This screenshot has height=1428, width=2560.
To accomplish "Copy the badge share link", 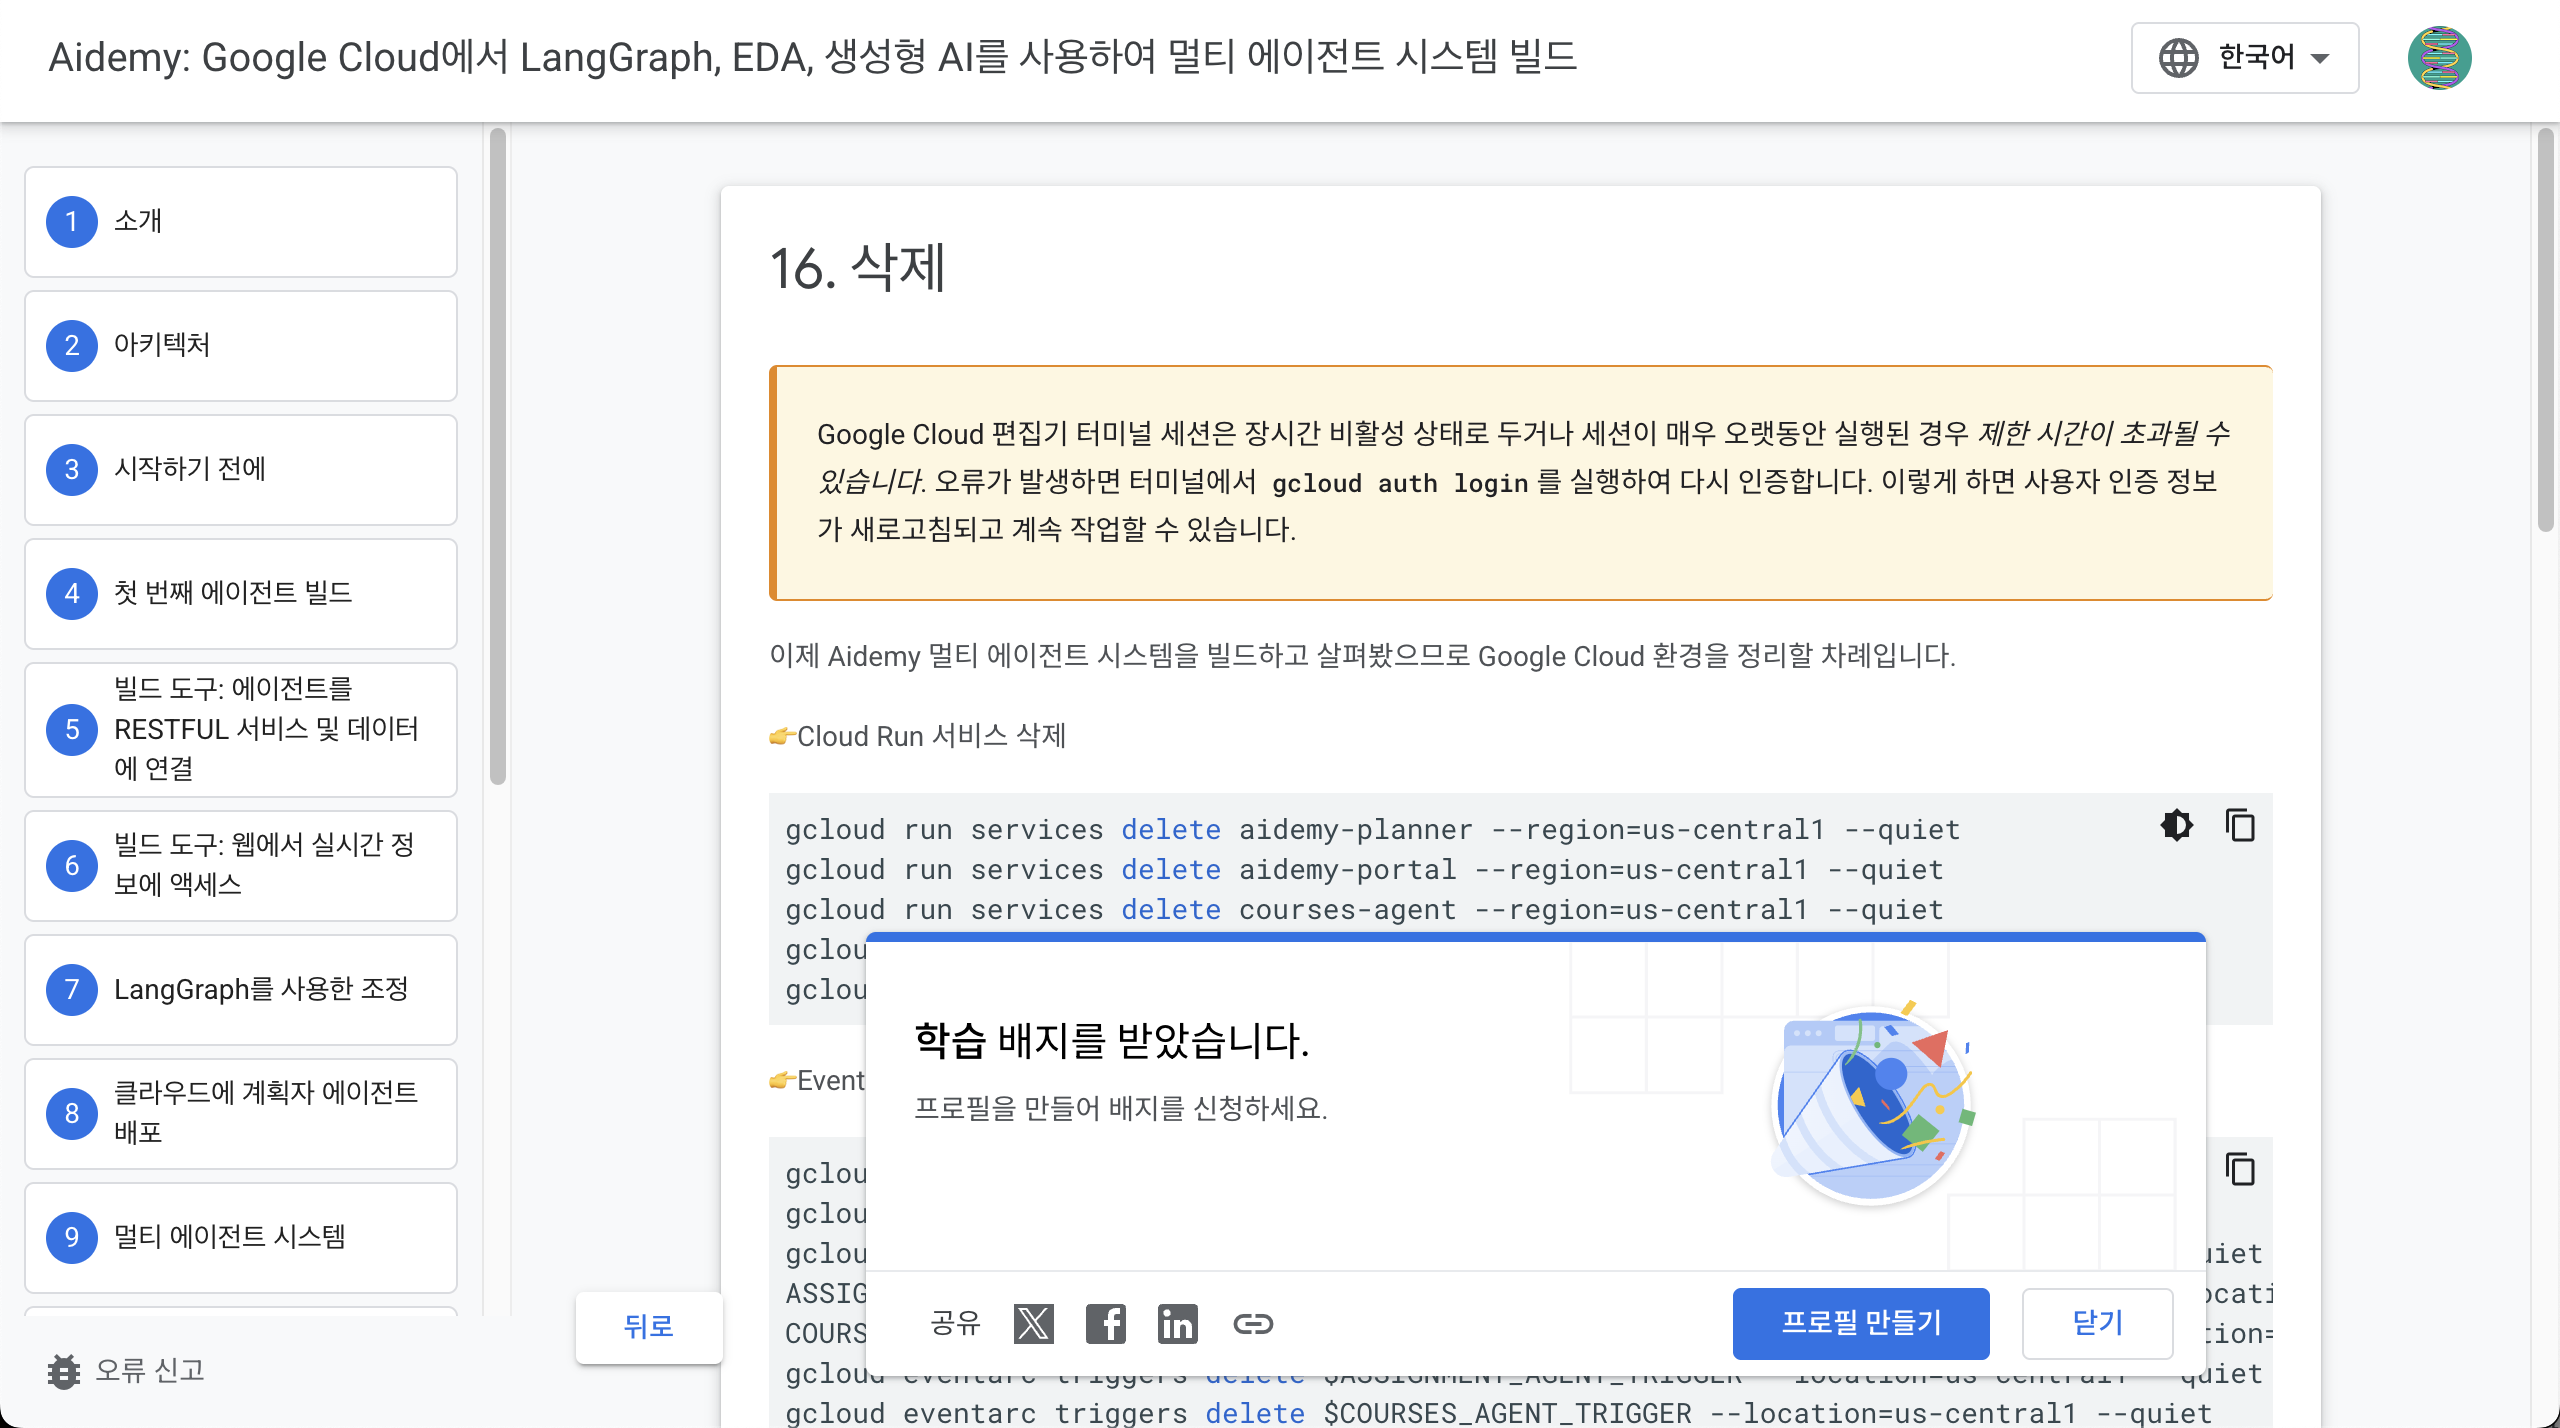I will [x=1252, y=1324].
